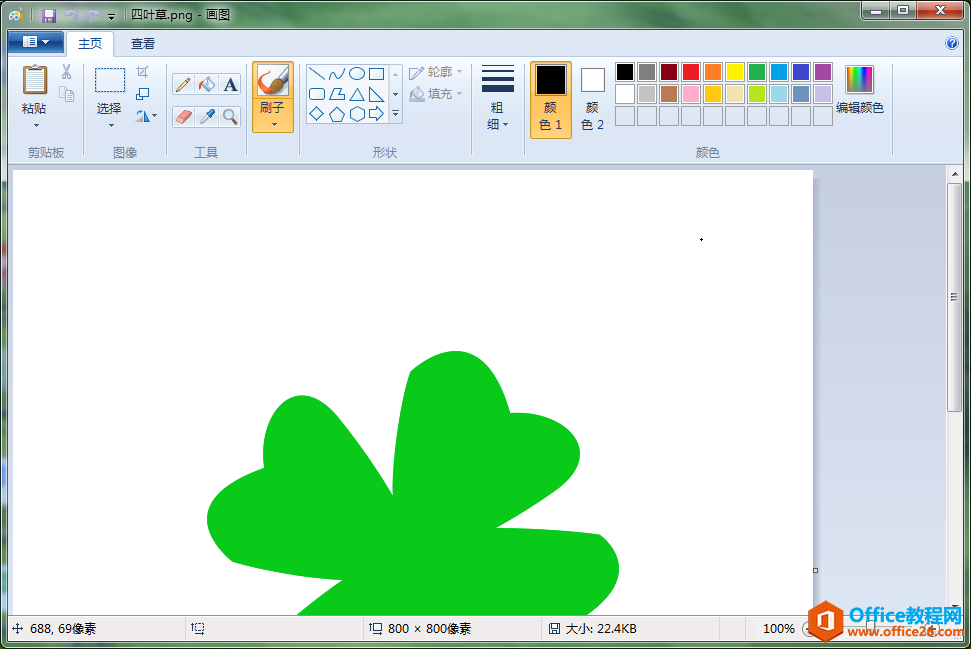Click the vertical scrollbar up arrow

click(954, 174)
